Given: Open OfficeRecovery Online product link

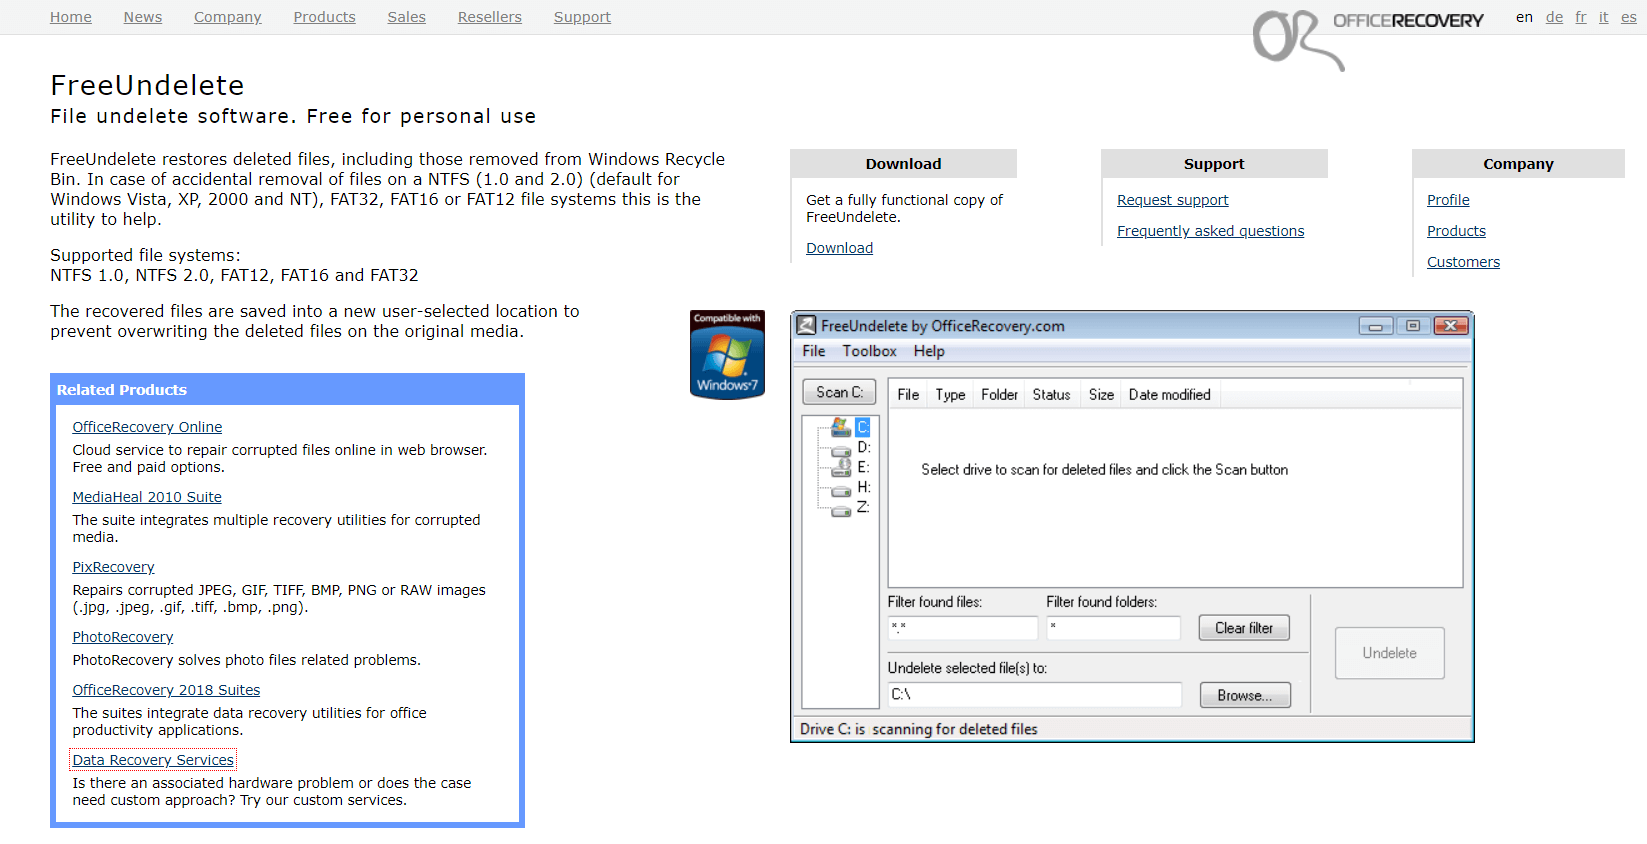Looking at the screenshot, I should pos(147,427).
